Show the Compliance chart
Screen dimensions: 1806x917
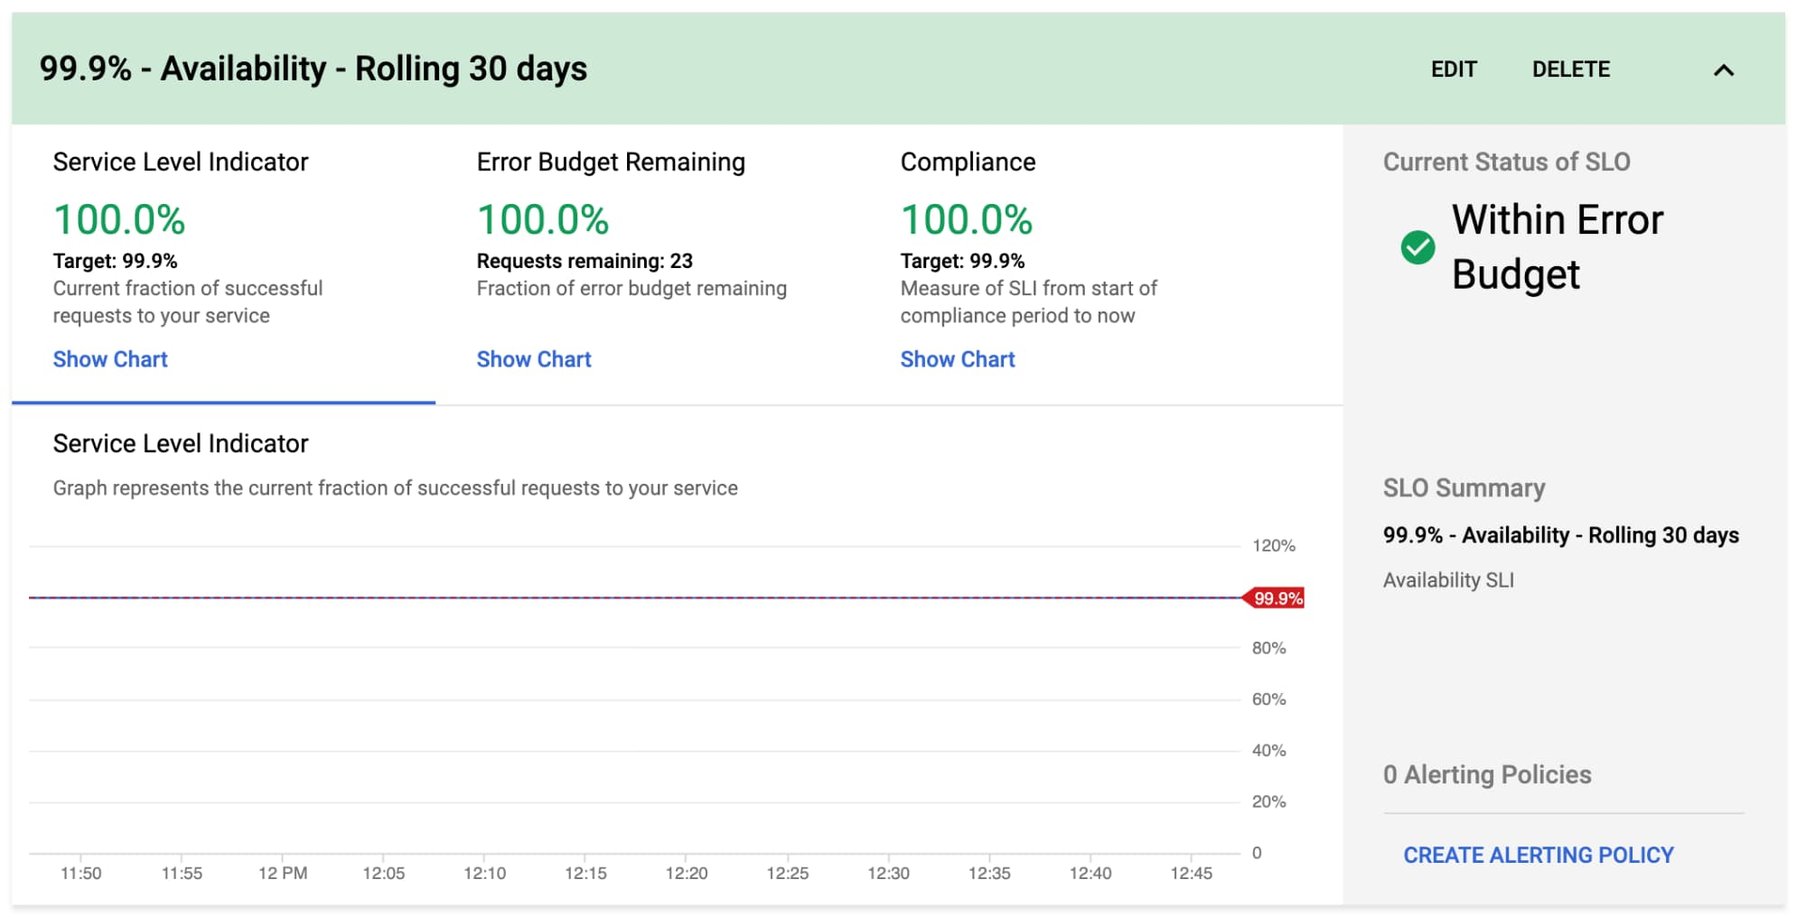(958, 359)
